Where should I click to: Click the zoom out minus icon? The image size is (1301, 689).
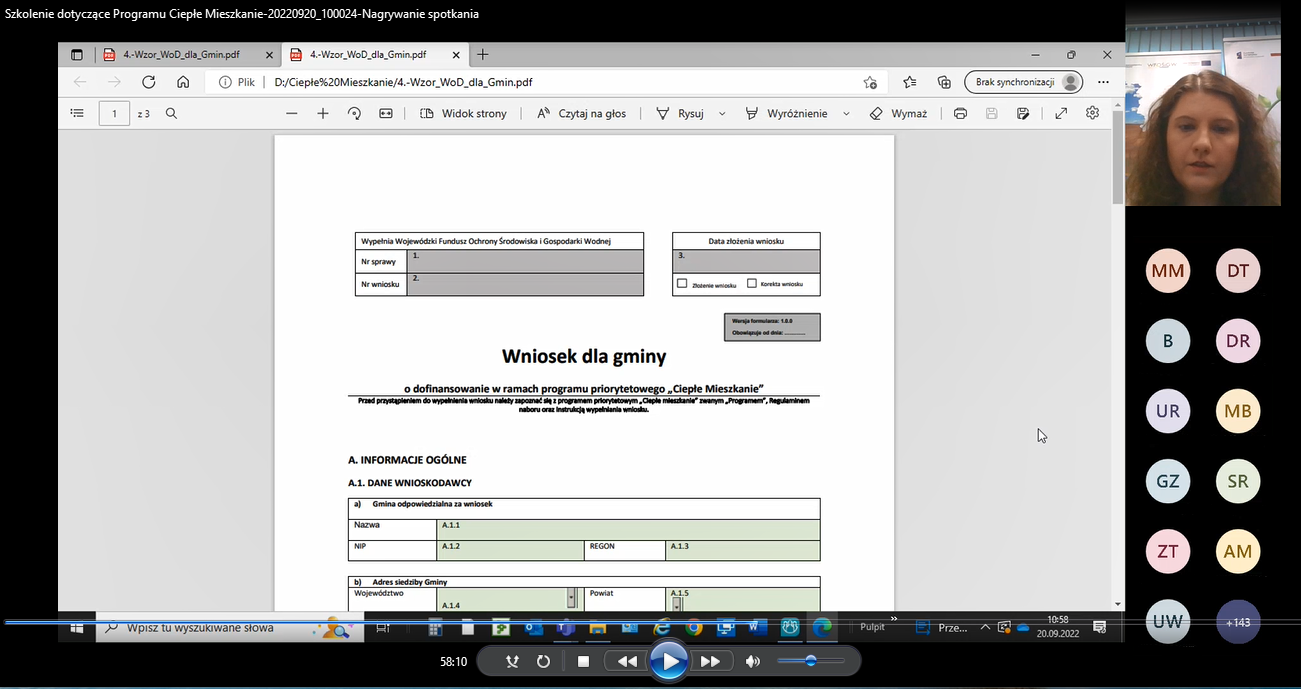[x=292, y=114]
